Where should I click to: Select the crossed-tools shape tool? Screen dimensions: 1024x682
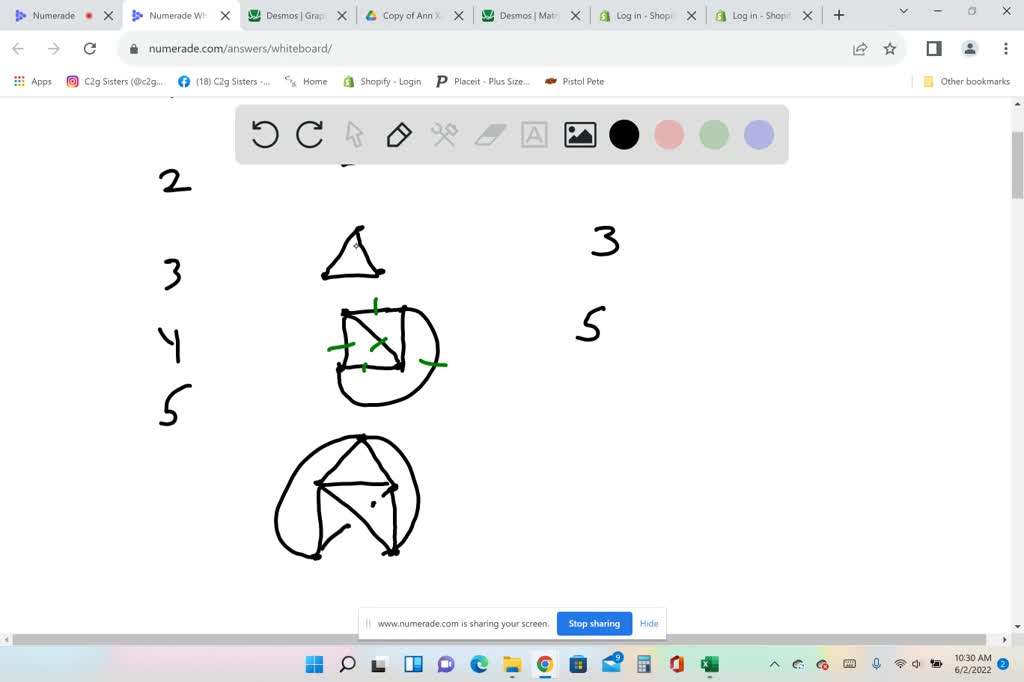[x=444, y=134]
